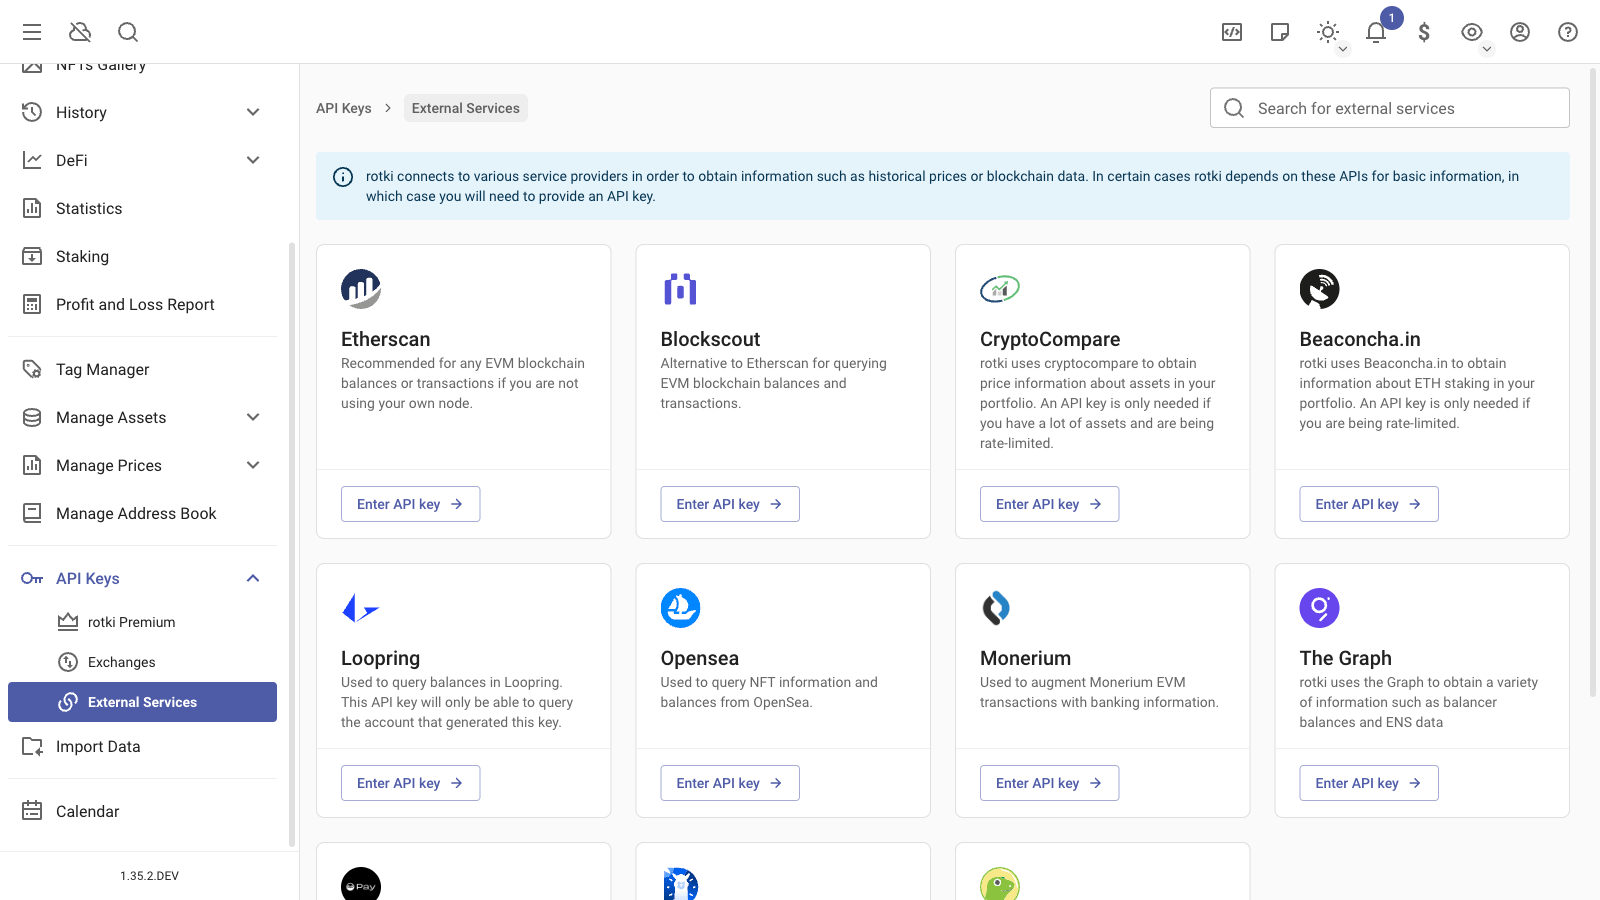This screenshot has width=1600, height=900.
Task: Enter API key for Blockscout
Action: 730,504
